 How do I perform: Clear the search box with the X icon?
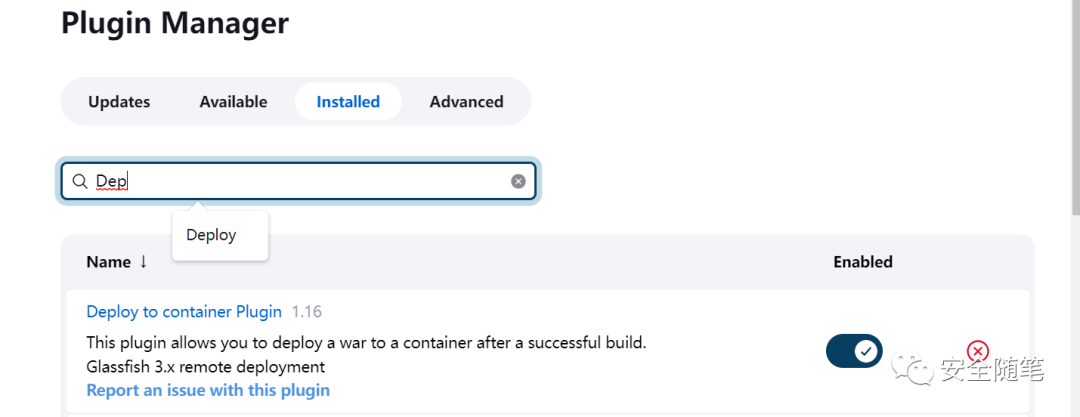[518, 181]
